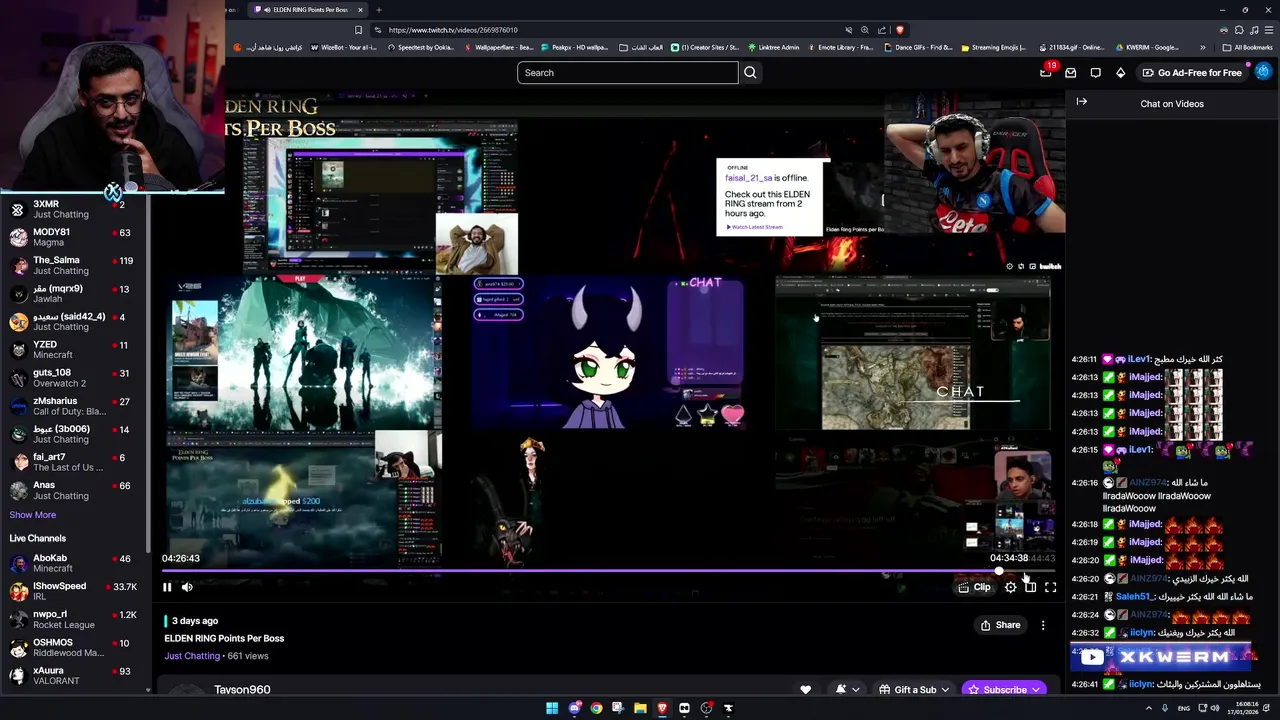Open AboKab live channel
This screenshot has height=720, width=1280.
[74, 563]
